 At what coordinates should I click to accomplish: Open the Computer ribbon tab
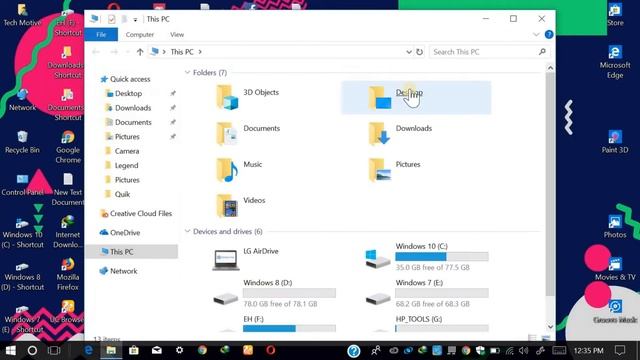(140, 35)
